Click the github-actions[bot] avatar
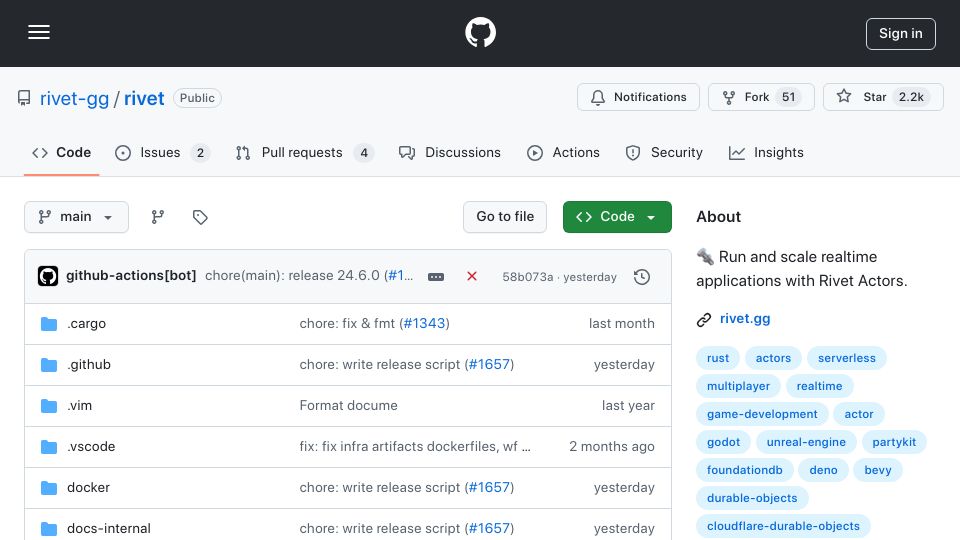960x540 pixels. (x=48, y=276)
